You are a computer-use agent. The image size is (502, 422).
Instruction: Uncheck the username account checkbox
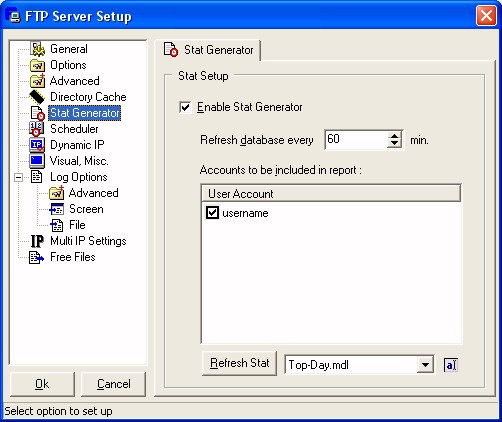click(x=212, y=213)
